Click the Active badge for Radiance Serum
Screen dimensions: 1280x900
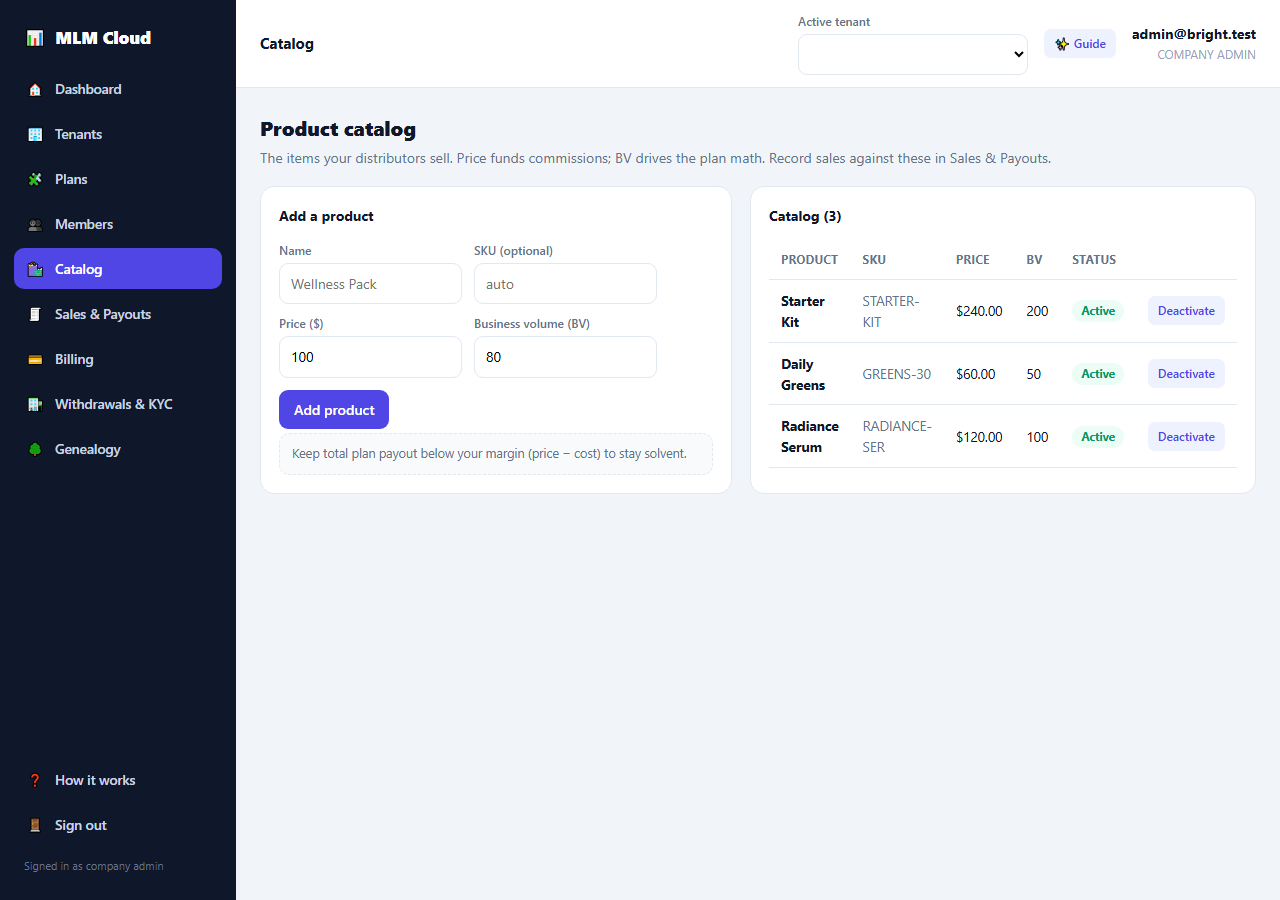click(1098, 437)
